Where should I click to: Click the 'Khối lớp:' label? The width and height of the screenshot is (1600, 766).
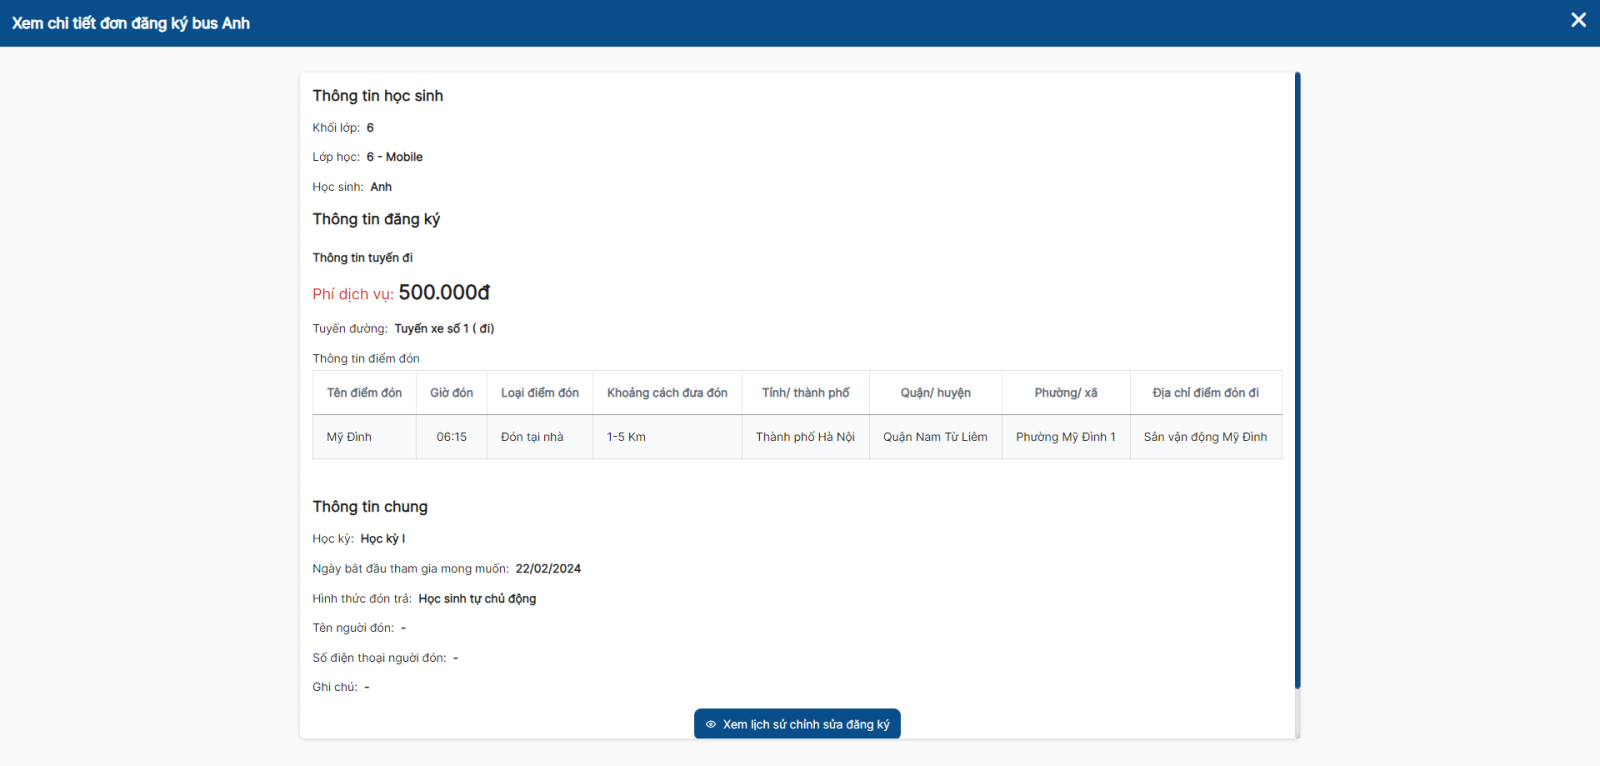pyautogui.click(x=336, y=128)
